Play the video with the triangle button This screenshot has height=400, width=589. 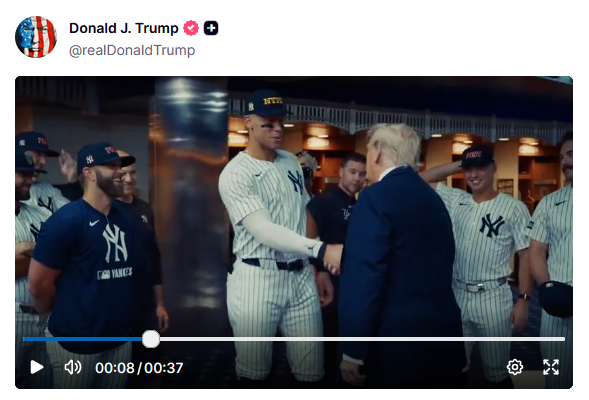point(37,367)
